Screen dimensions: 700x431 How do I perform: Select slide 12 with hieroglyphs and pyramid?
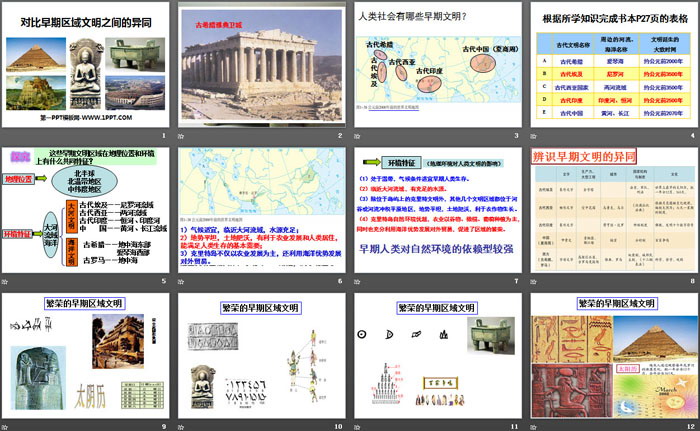pyautogui.click(x=610, y=355)
